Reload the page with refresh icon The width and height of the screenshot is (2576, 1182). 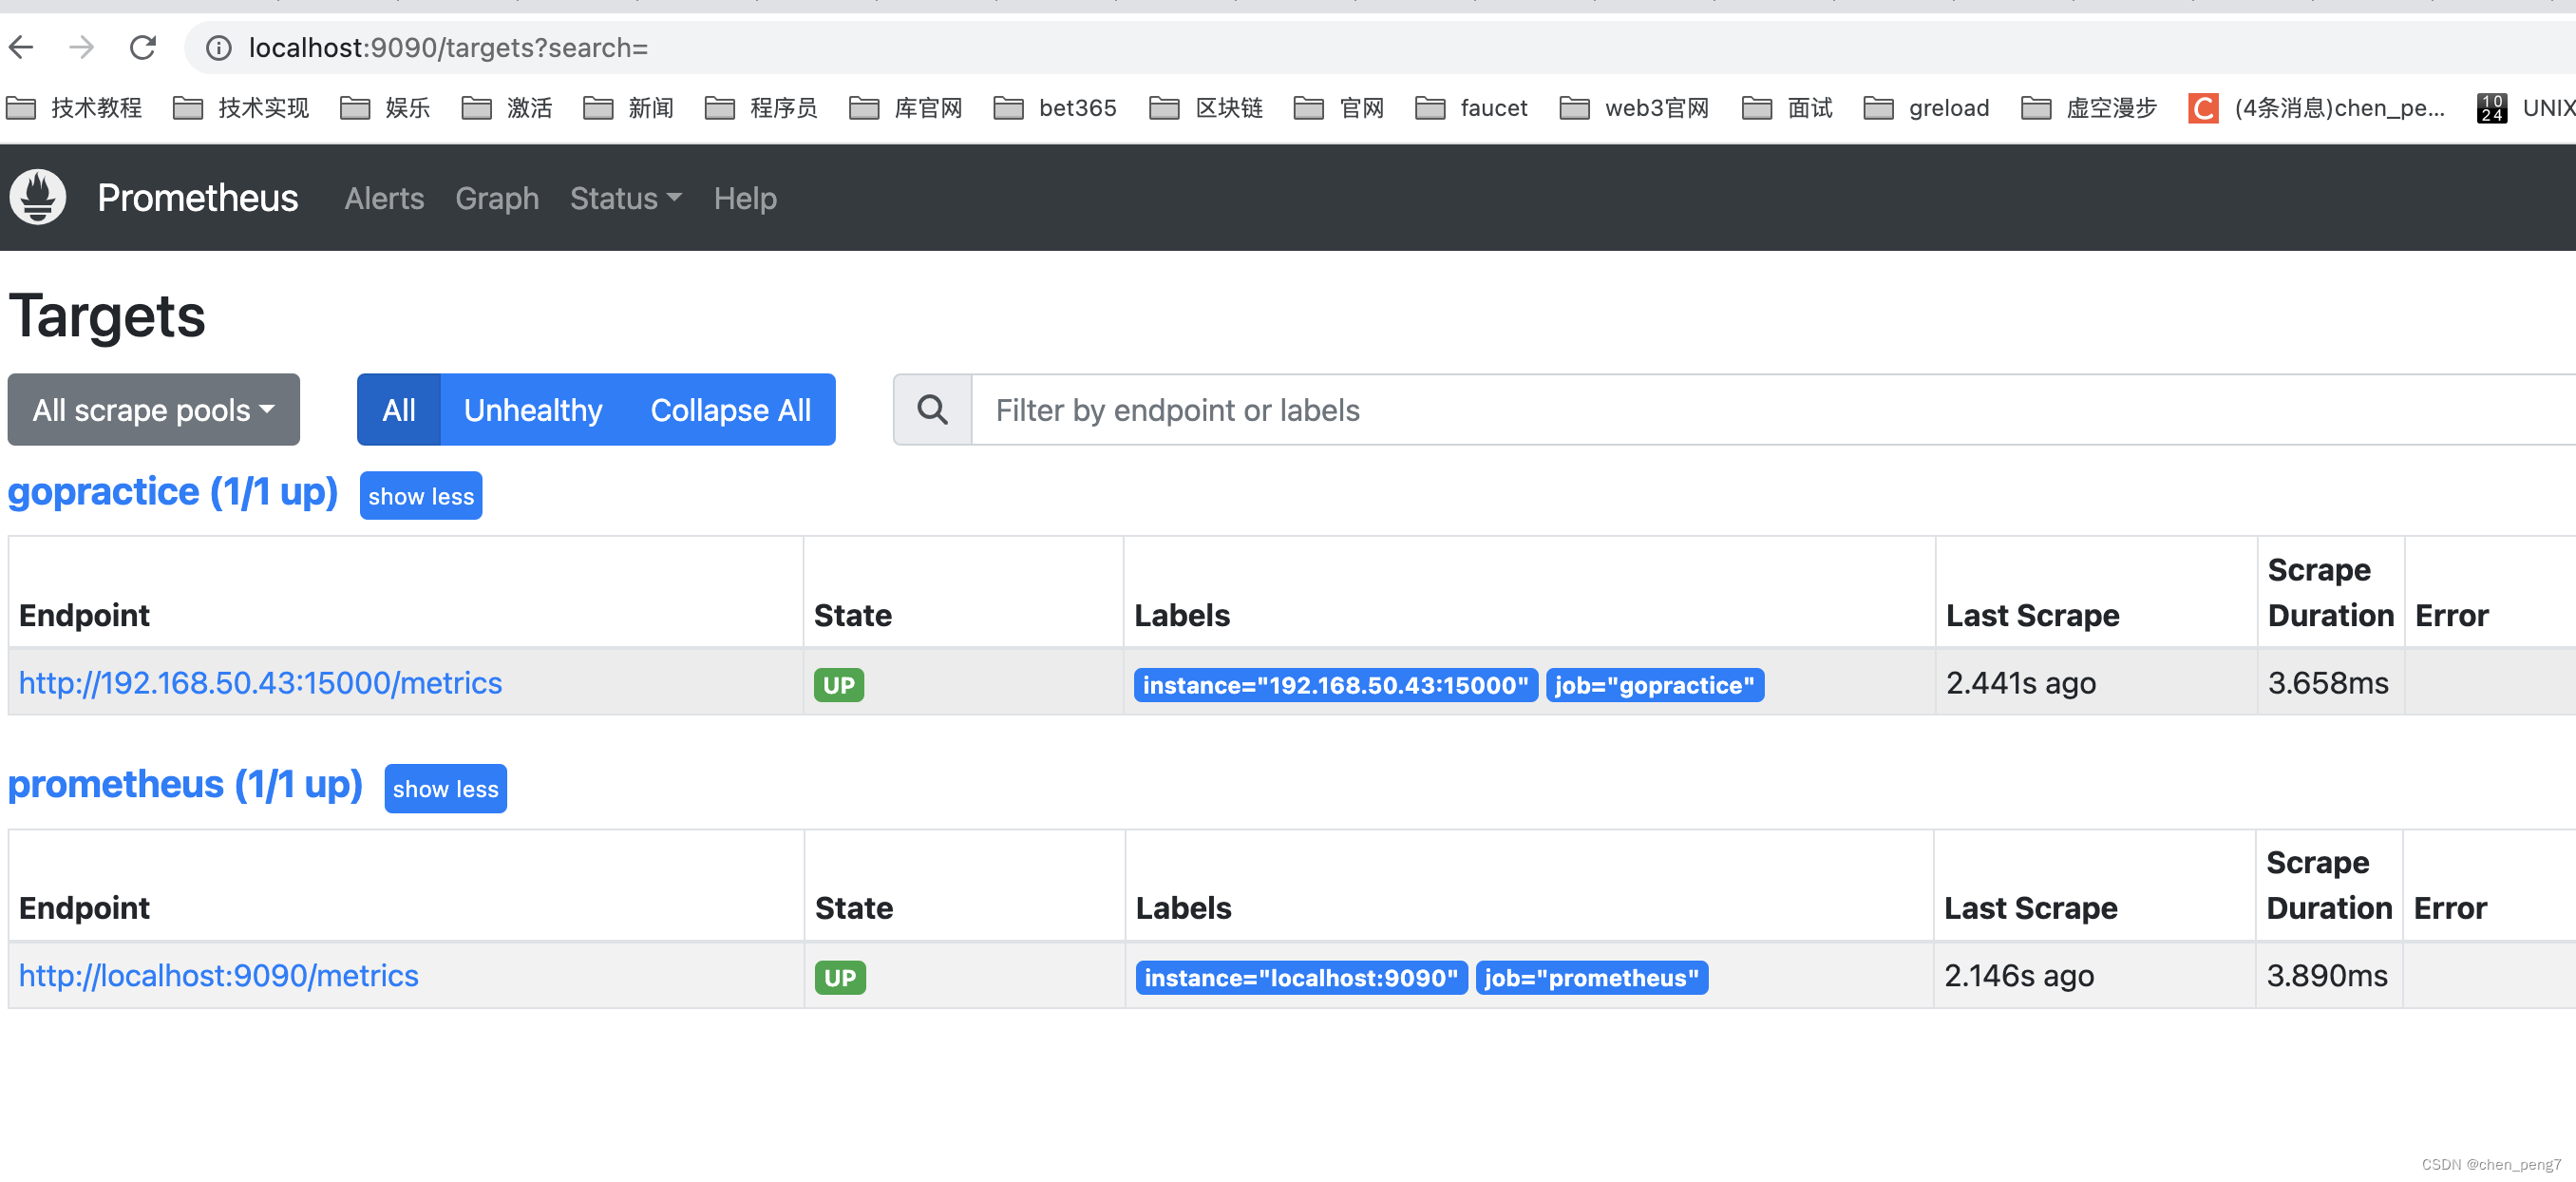pos(143,47)
